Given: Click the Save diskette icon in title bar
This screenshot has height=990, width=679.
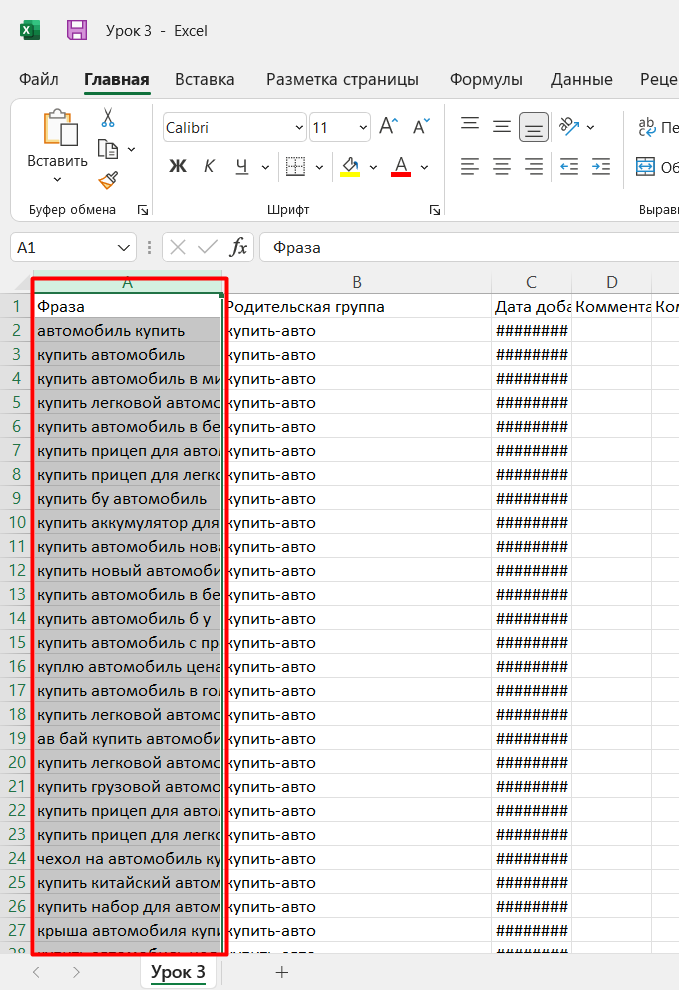Looking at the screenshot, I should (77, 30).
